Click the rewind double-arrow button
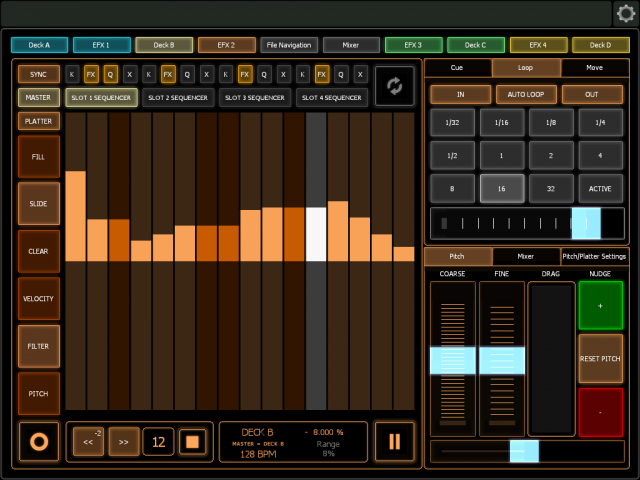Viewport: 640px width, 480px height. 89,441
